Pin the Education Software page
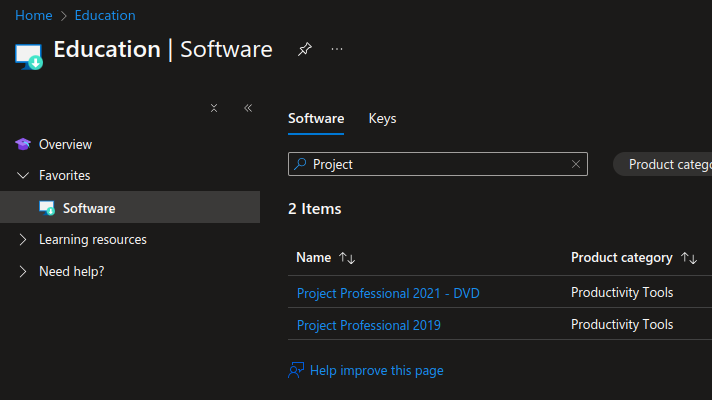The image size is (712, 400). pyautogui.click(x=304, y=49)
